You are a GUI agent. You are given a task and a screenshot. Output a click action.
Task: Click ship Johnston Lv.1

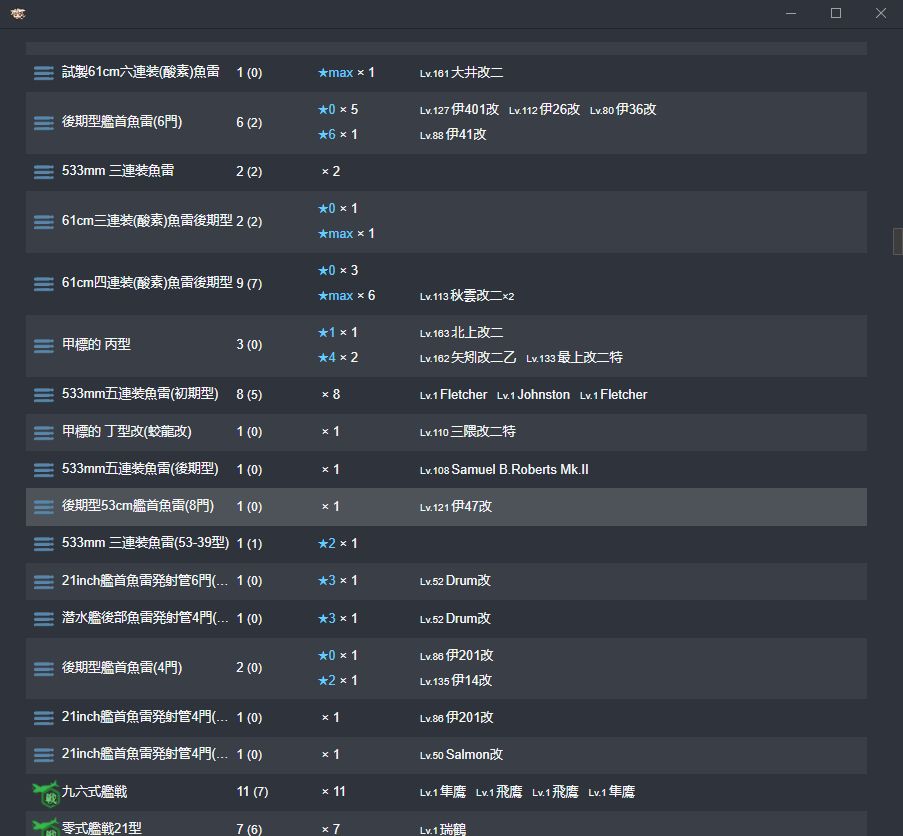533,395
